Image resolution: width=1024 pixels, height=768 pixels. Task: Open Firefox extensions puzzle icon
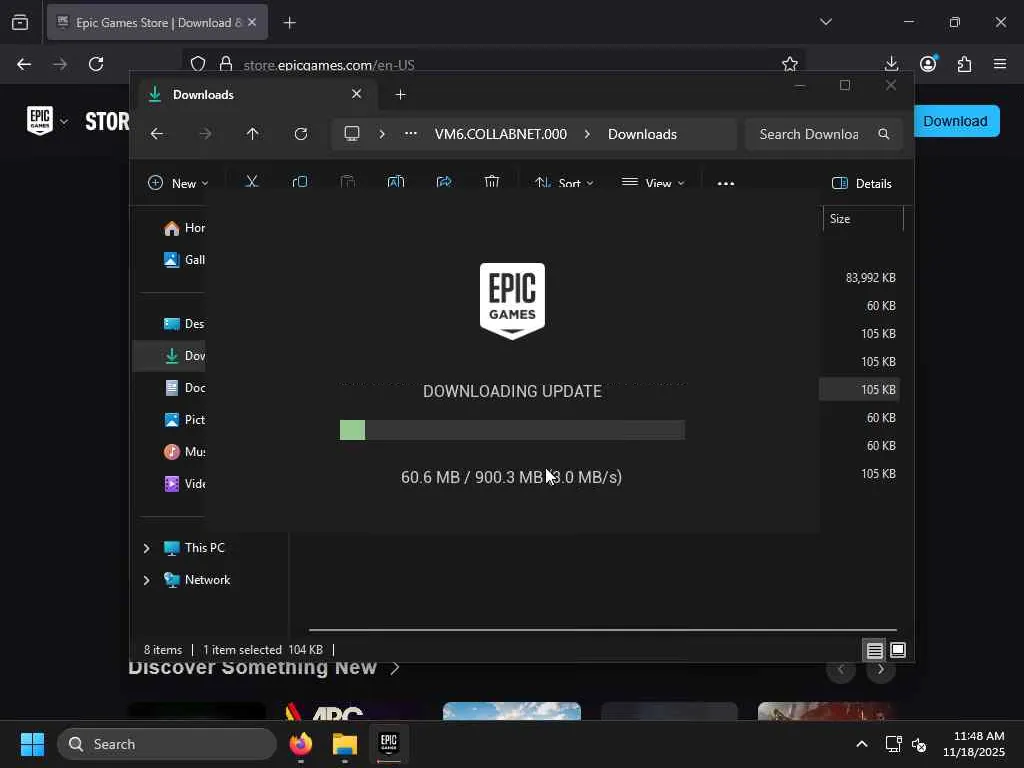click(x=965, y=64)
